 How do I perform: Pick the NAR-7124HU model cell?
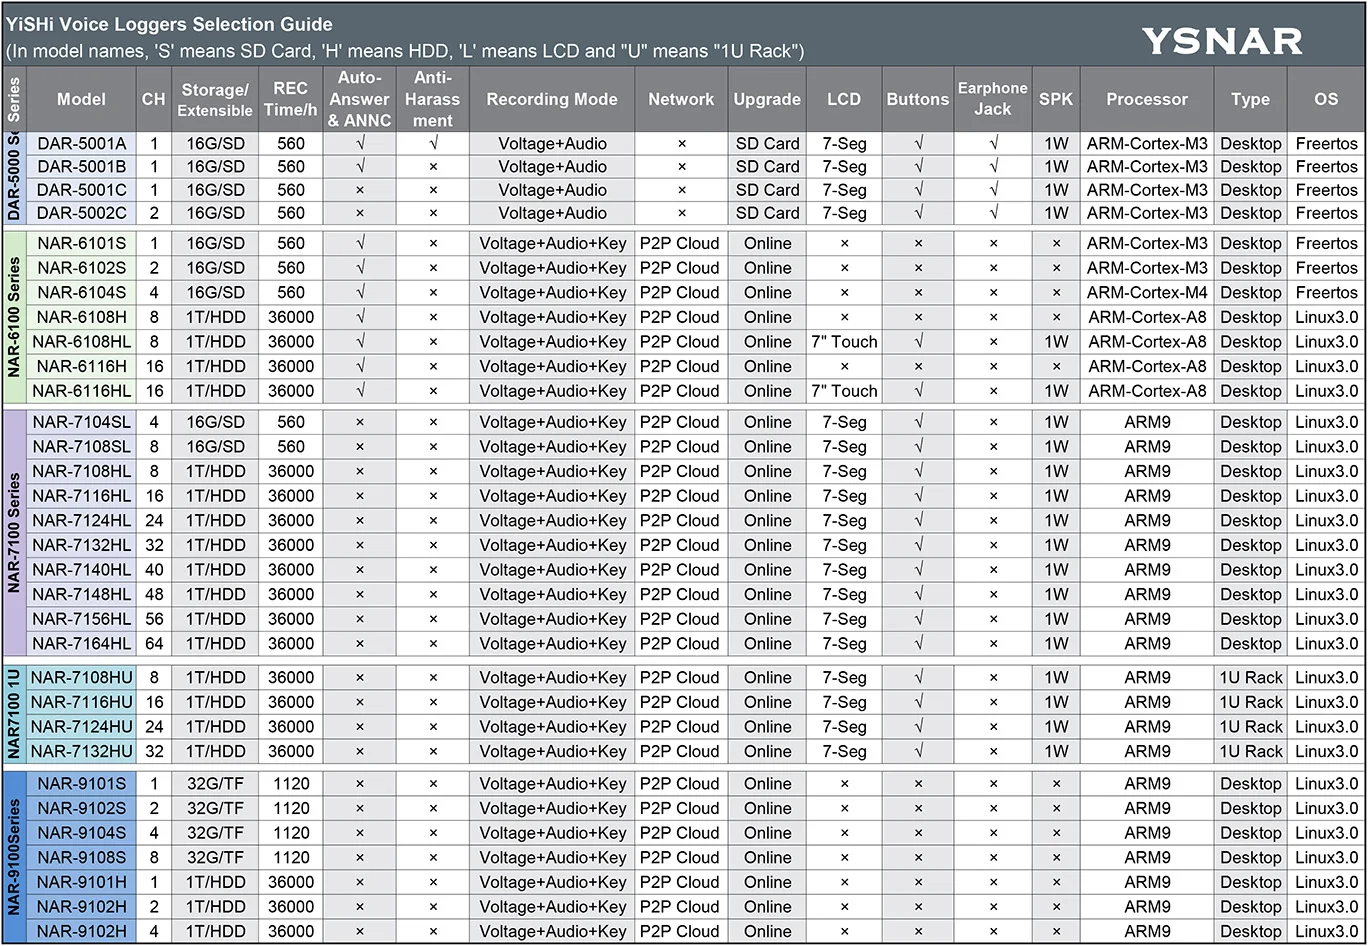(x=81, y=727)
